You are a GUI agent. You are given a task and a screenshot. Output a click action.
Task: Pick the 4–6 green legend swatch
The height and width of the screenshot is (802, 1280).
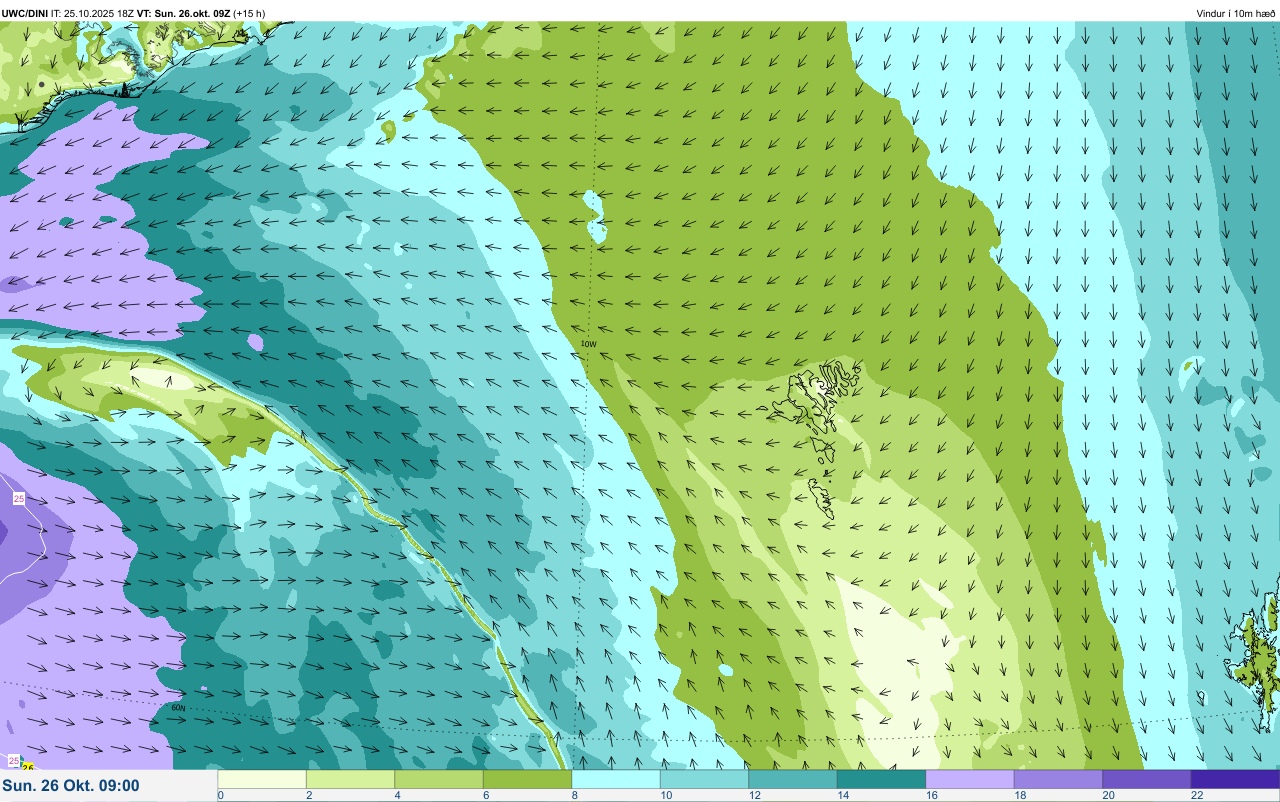point(439,779)
